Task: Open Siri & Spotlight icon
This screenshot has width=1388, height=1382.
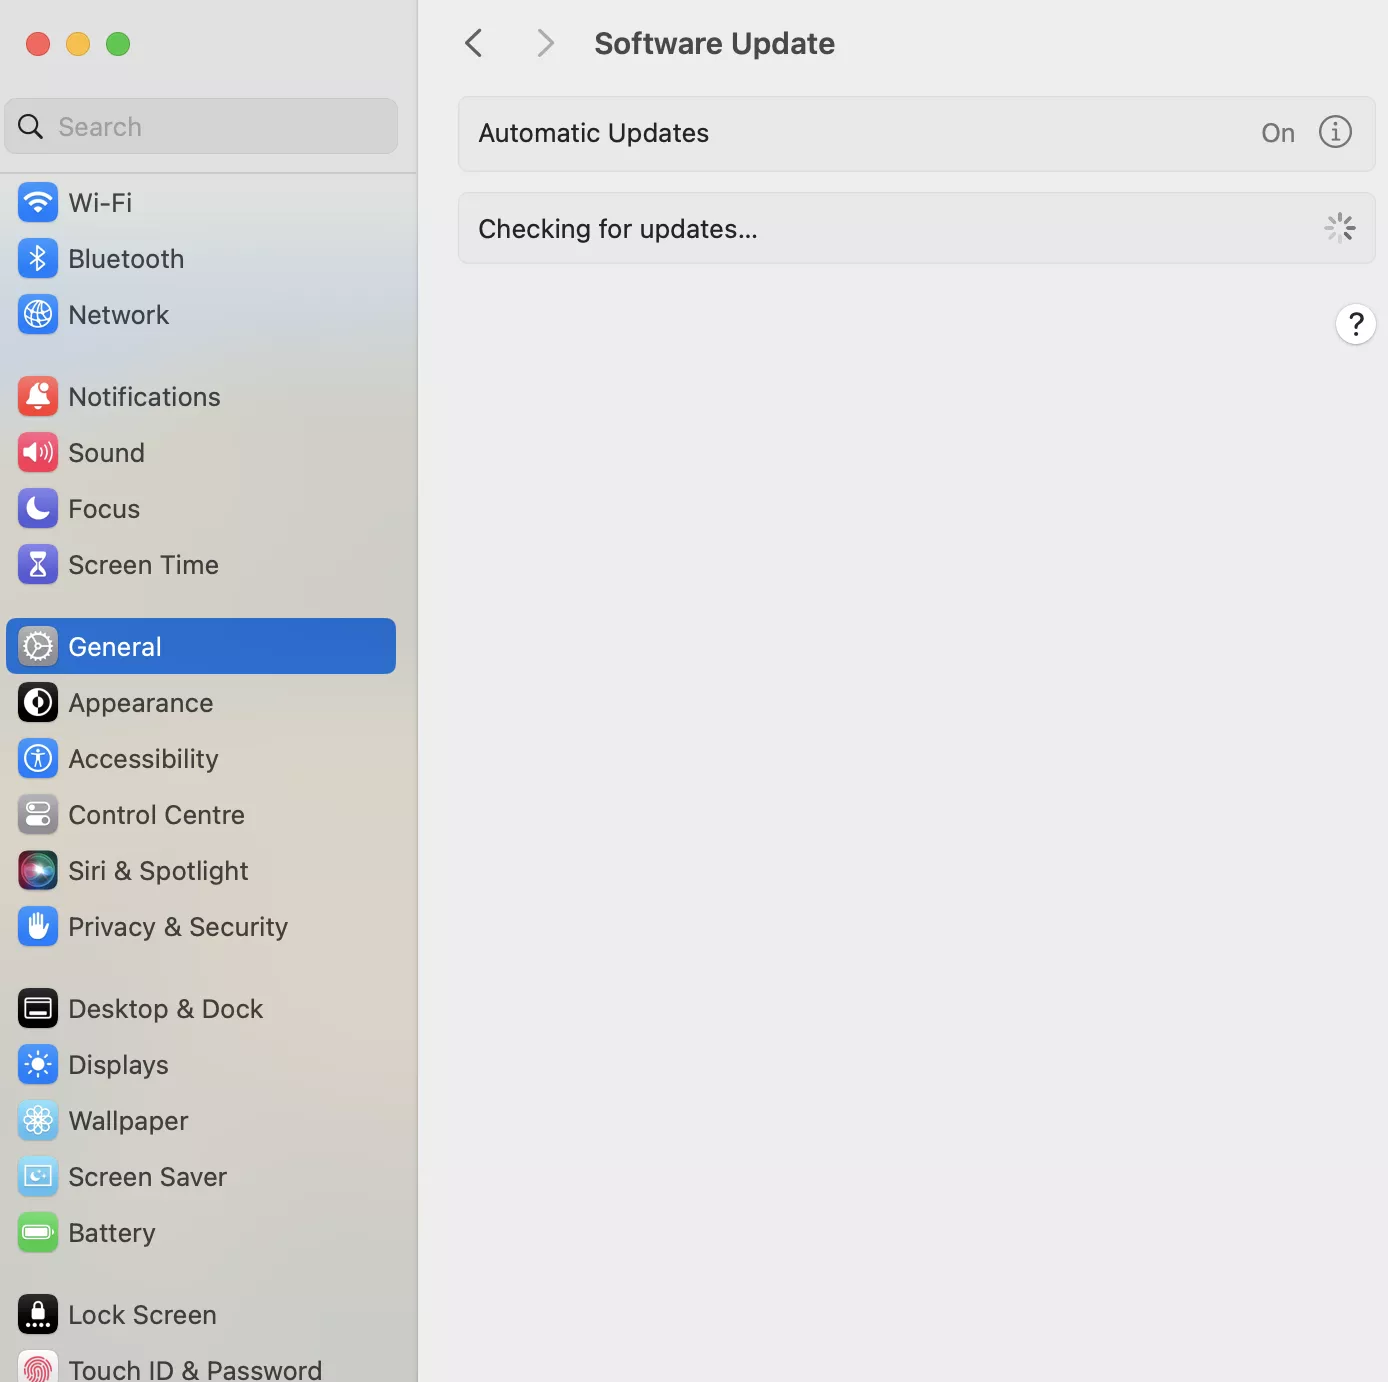Action: [x=38, y=871]
